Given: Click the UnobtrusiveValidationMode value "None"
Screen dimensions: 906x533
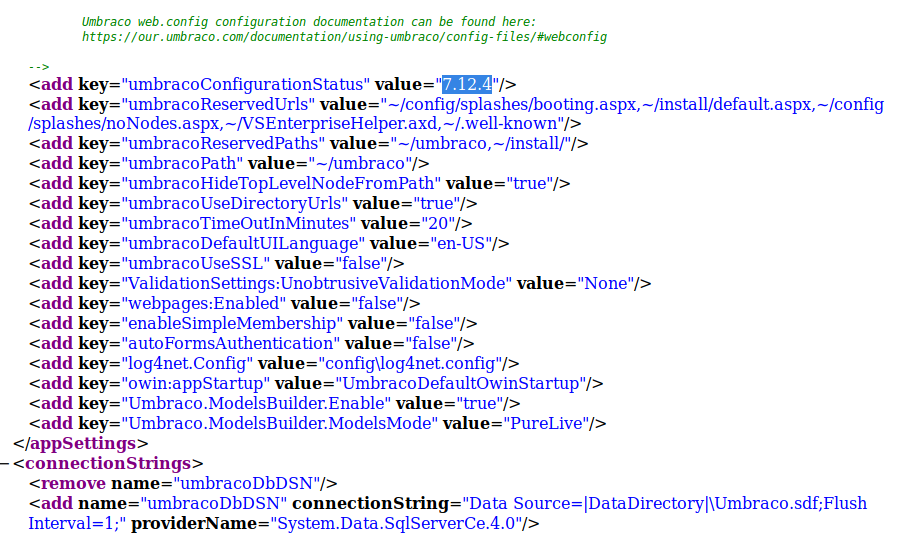Looking at the screenshot, I should click(604, 284).
